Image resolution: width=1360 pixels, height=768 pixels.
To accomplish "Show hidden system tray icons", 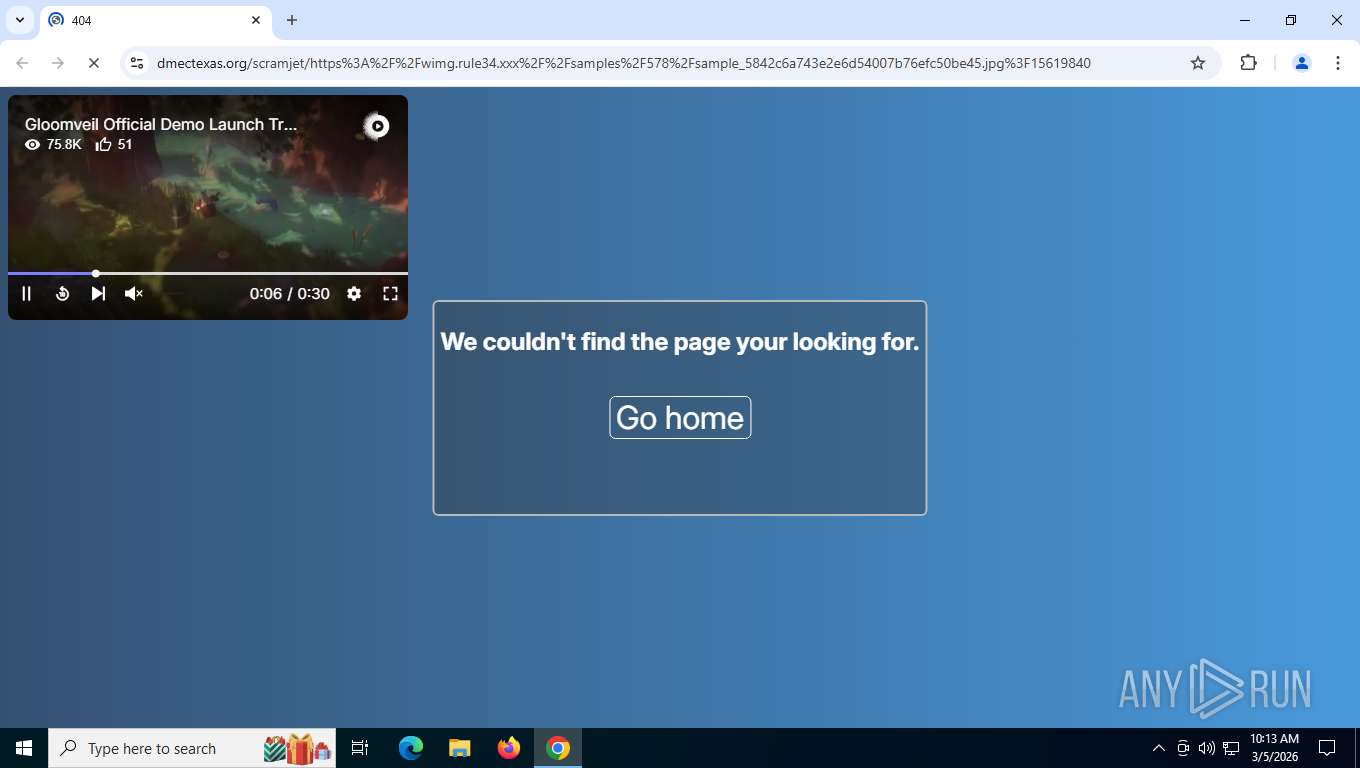I will click(1159, 748).
